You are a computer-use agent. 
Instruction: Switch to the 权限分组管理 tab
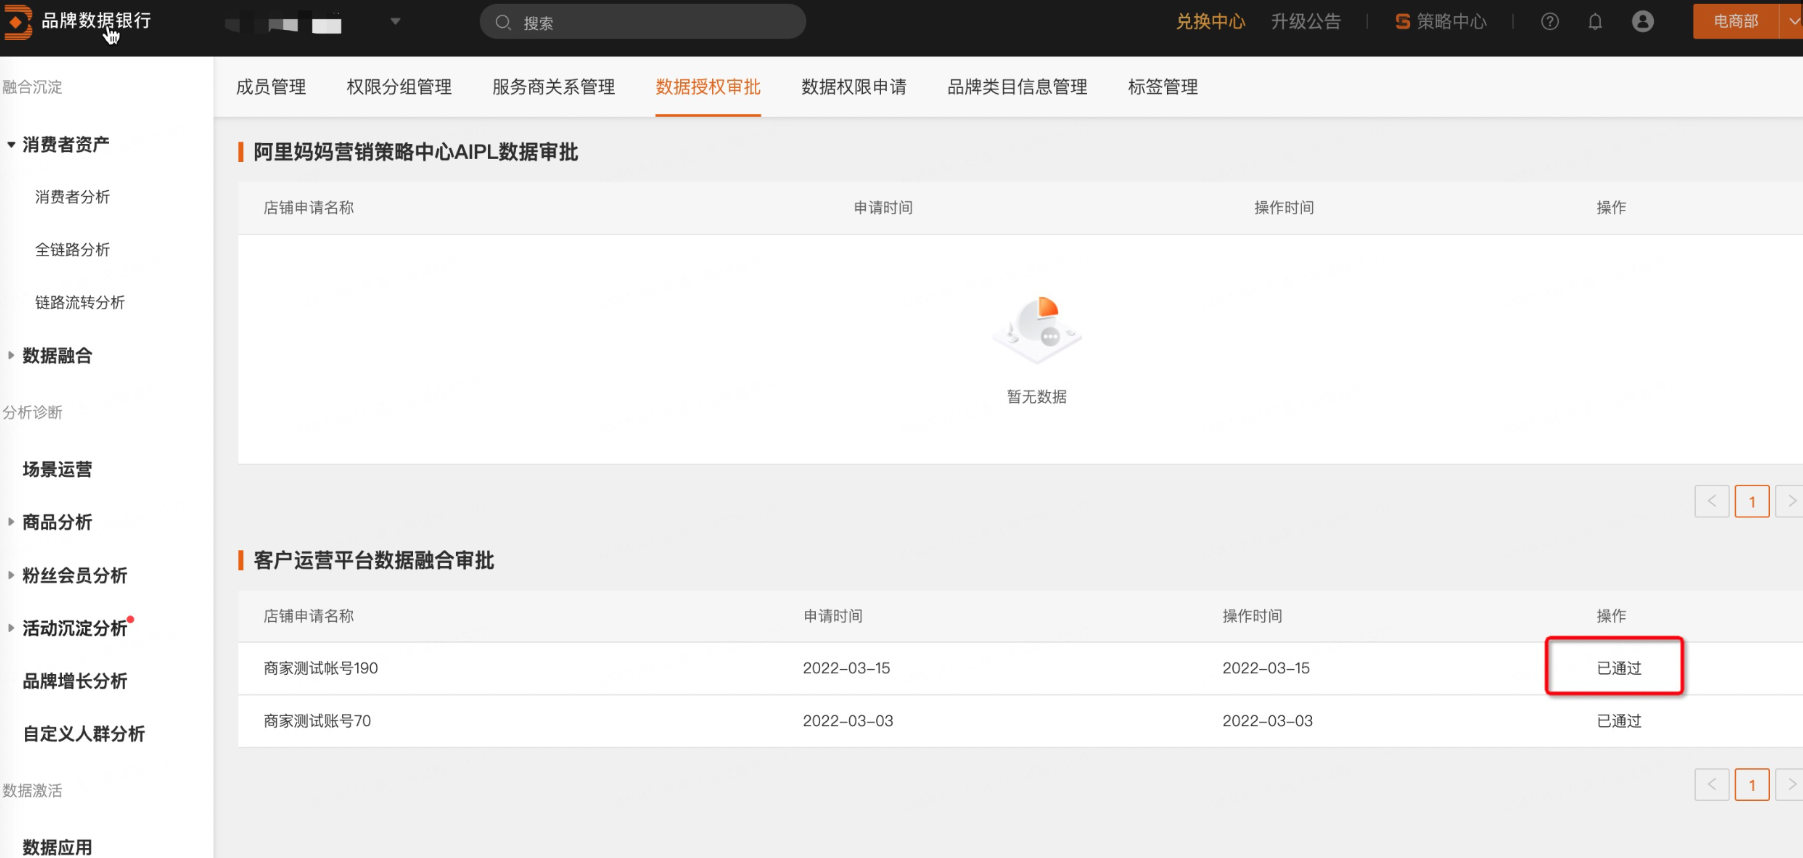coord(399,87)
